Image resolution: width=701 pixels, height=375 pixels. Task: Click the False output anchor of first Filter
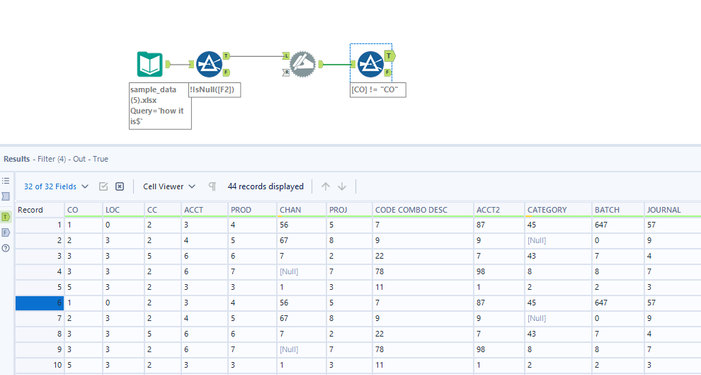(226, 72)
